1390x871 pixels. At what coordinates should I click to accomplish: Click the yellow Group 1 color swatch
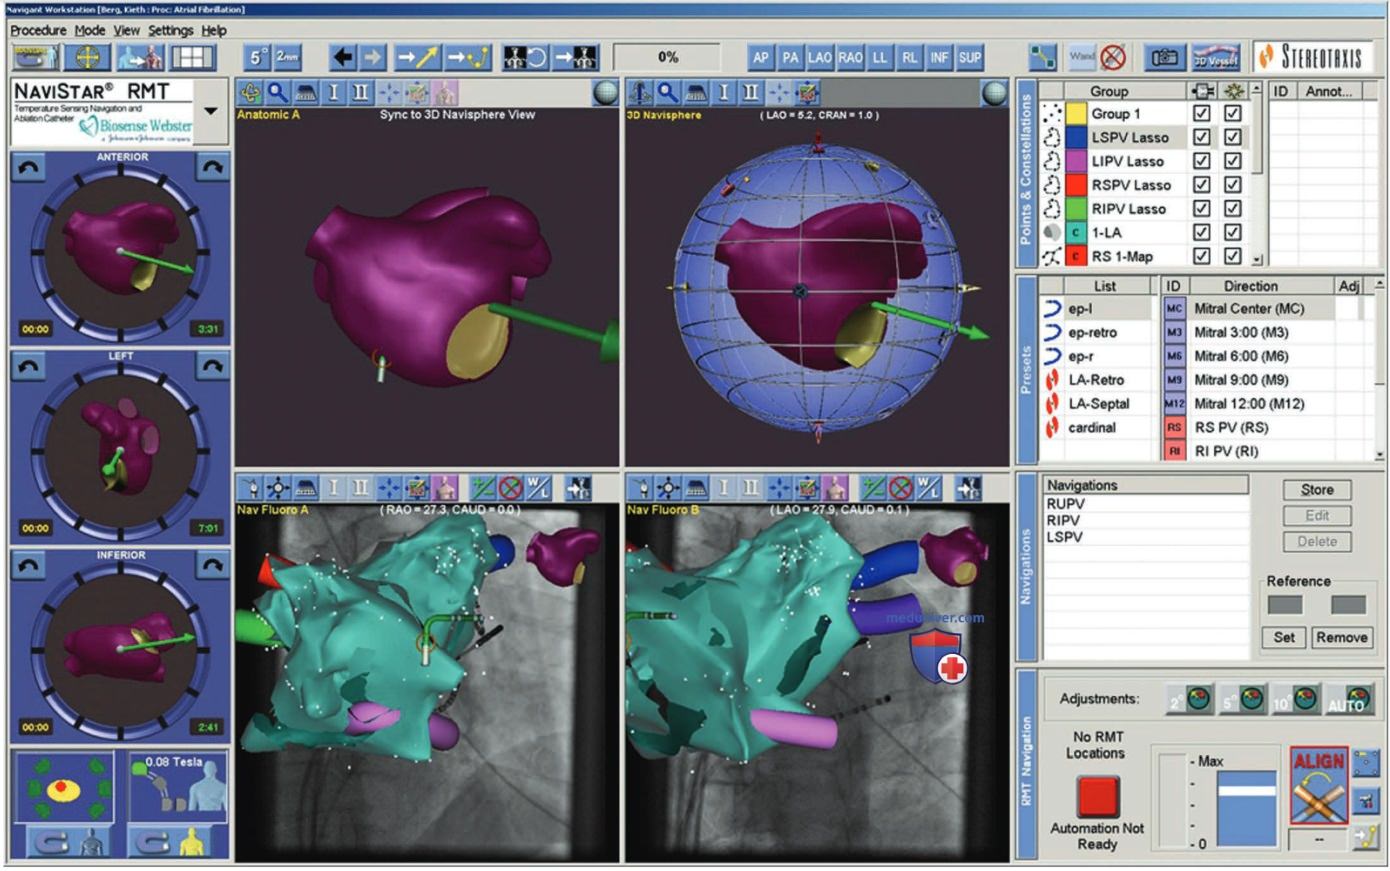click(x=1076, y=114)
